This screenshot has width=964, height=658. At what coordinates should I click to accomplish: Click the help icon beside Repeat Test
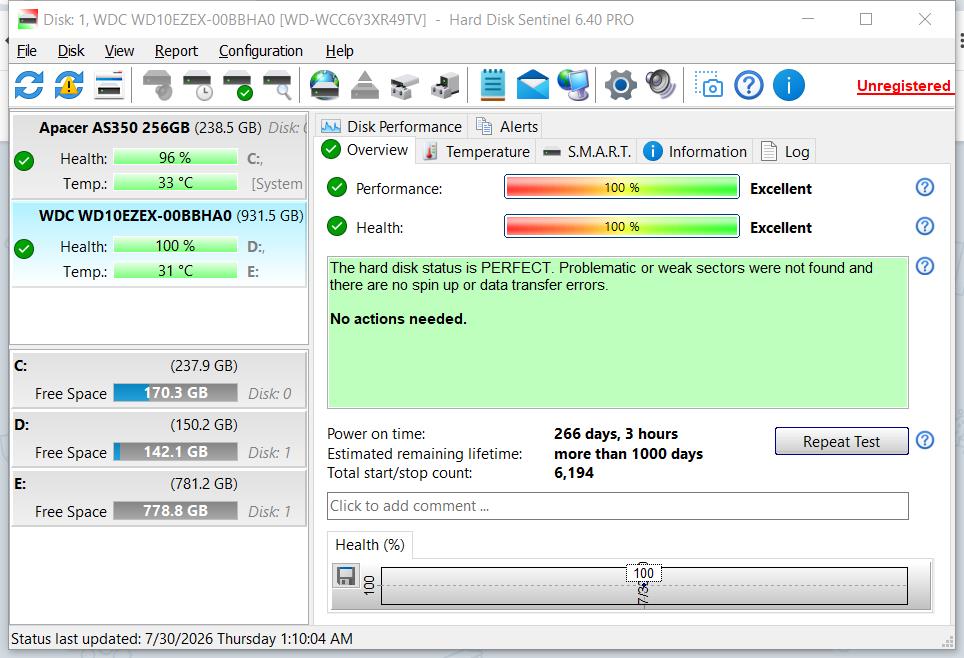(925, 440)
